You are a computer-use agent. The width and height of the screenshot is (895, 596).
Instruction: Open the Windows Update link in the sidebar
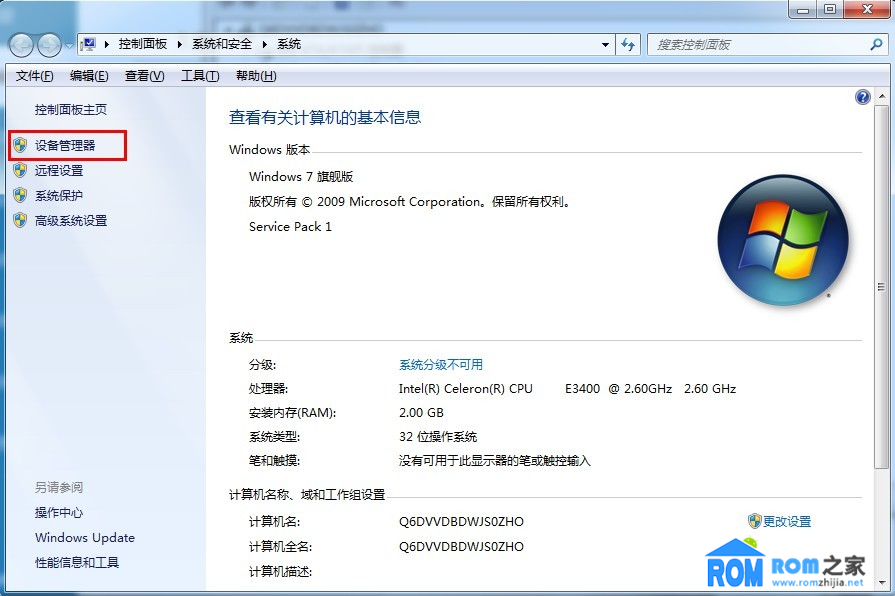85,538
